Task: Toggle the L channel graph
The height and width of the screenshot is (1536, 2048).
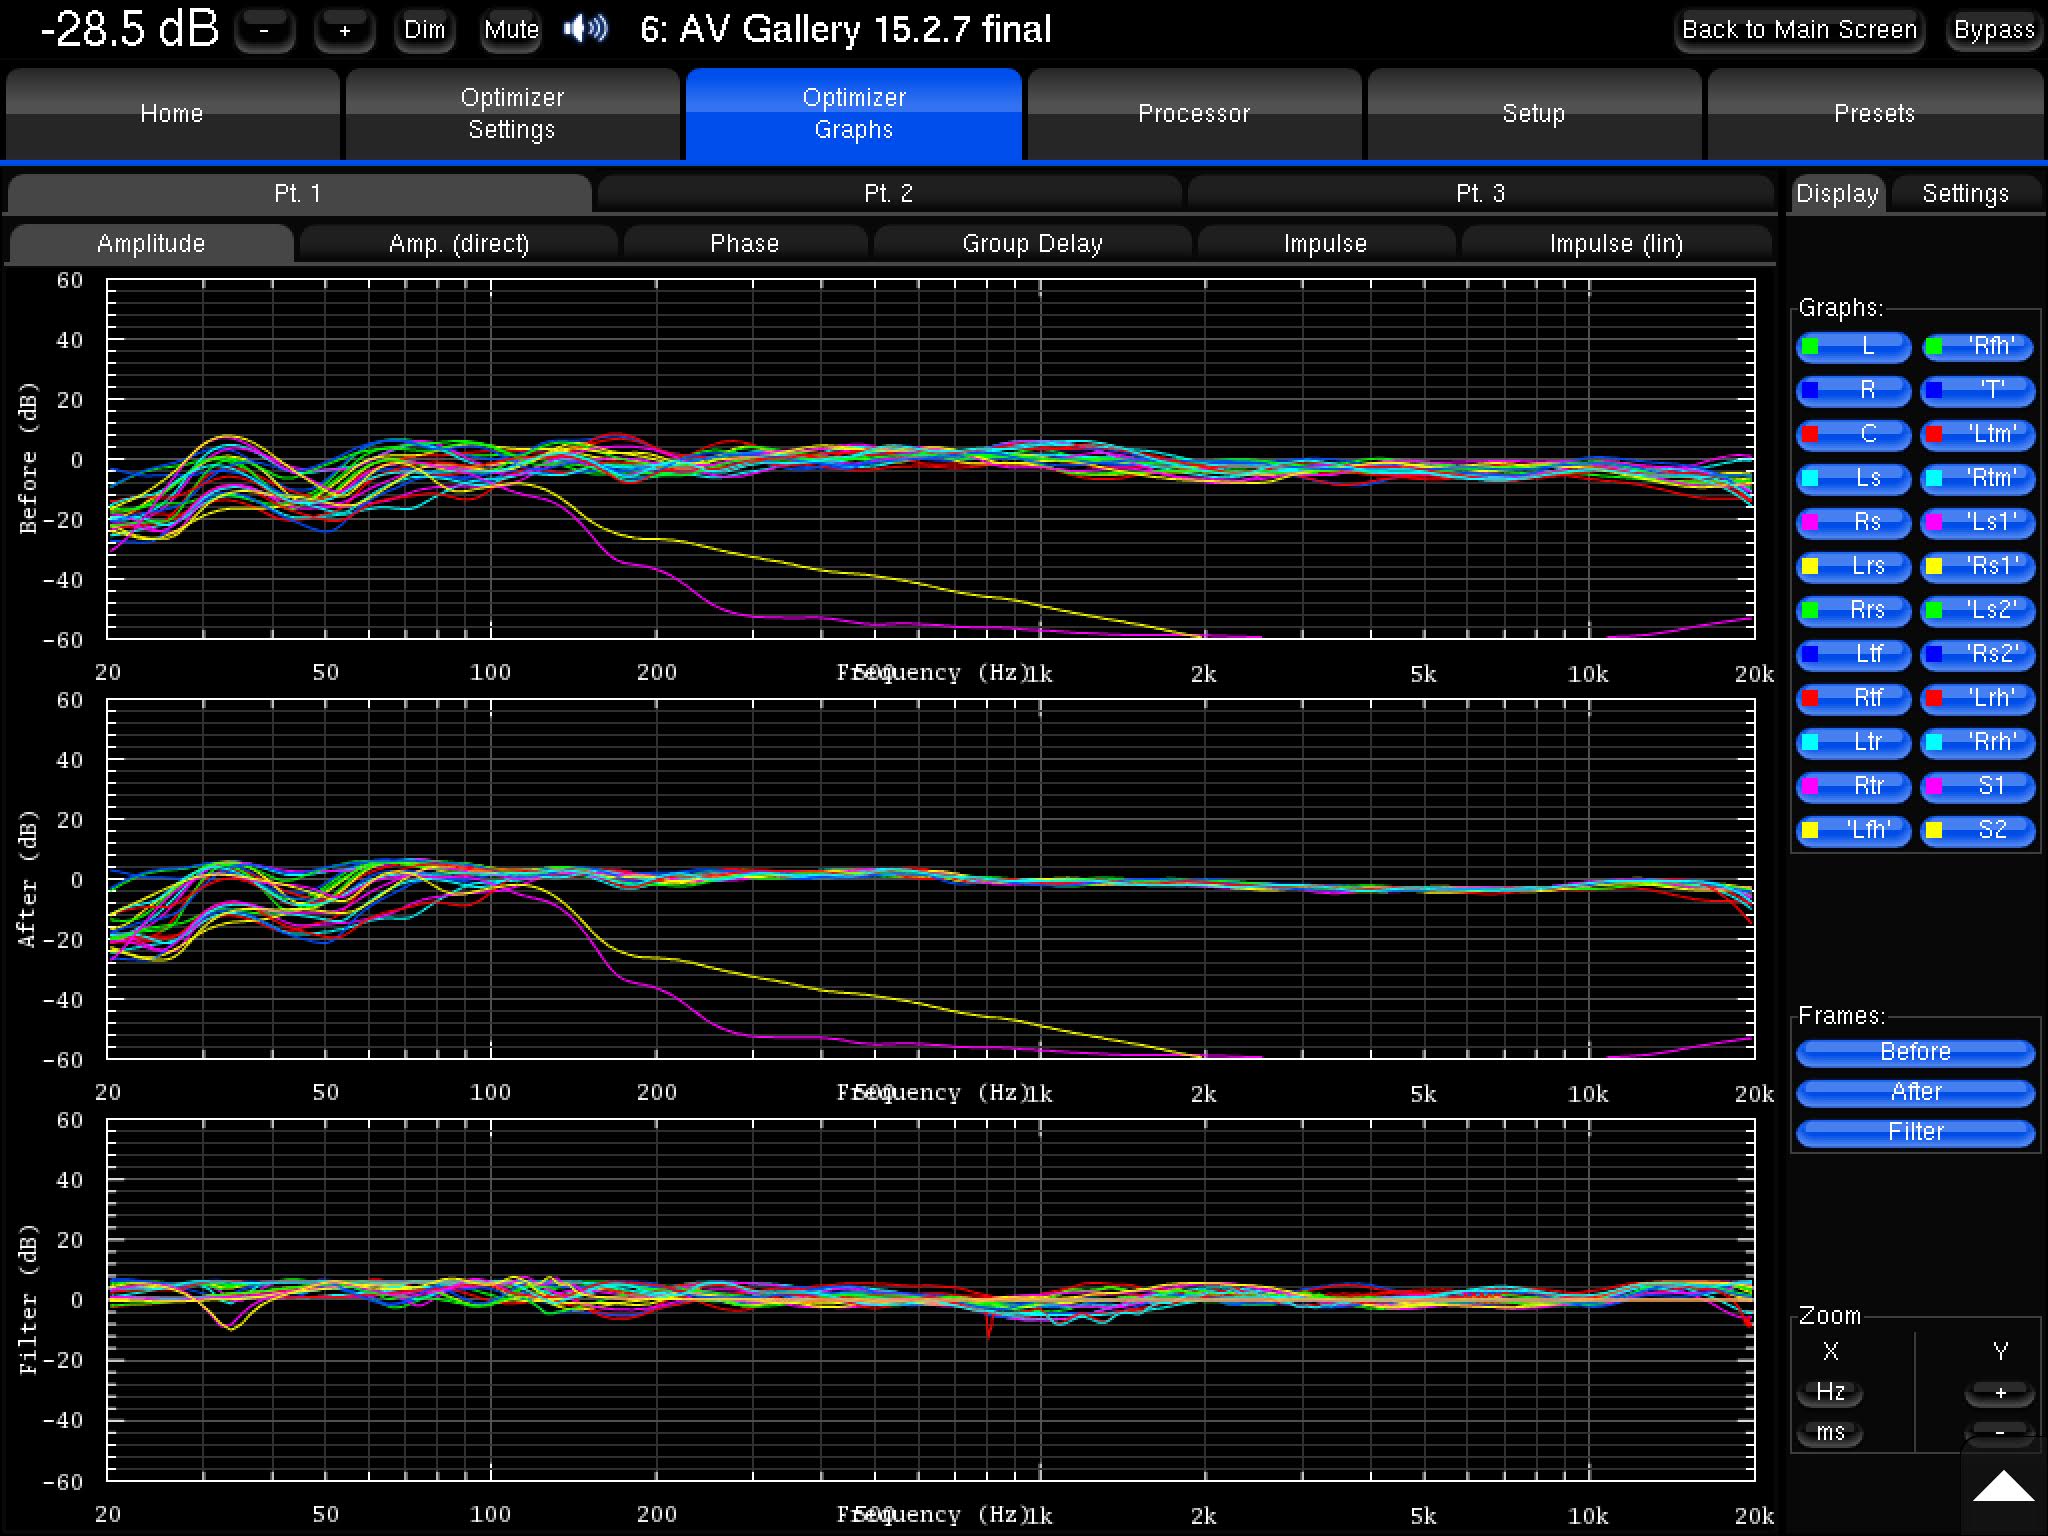Action: pos(1854,347)
